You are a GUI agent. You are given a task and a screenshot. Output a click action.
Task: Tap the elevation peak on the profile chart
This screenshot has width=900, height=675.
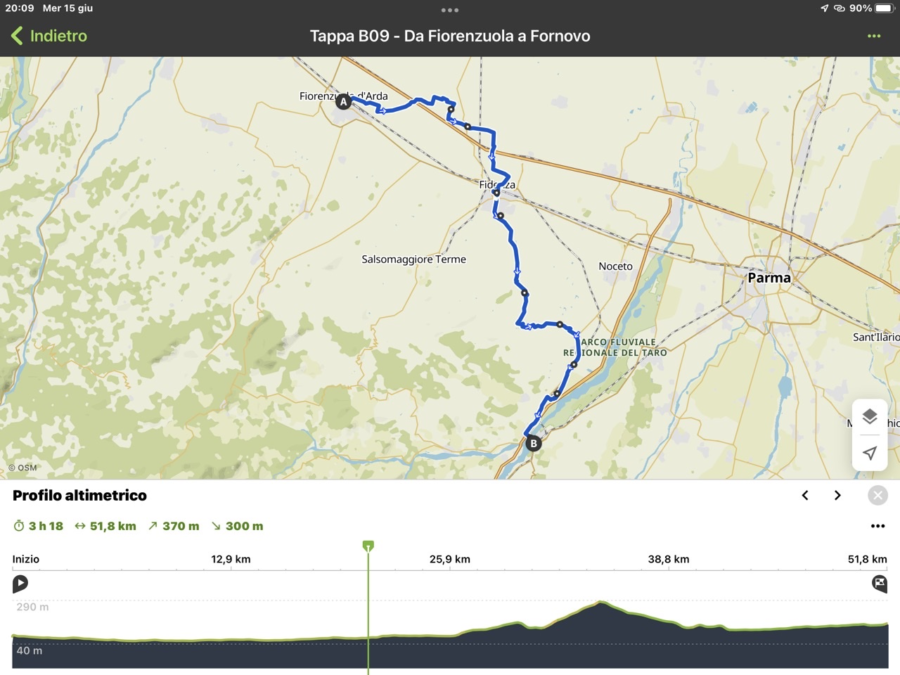click(x=600, y=603)
